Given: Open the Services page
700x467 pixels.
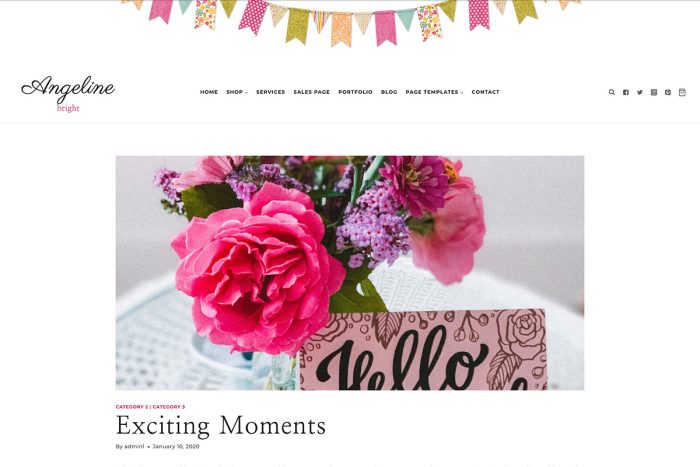Looking at the screenshot, I should tap(271, 92).
